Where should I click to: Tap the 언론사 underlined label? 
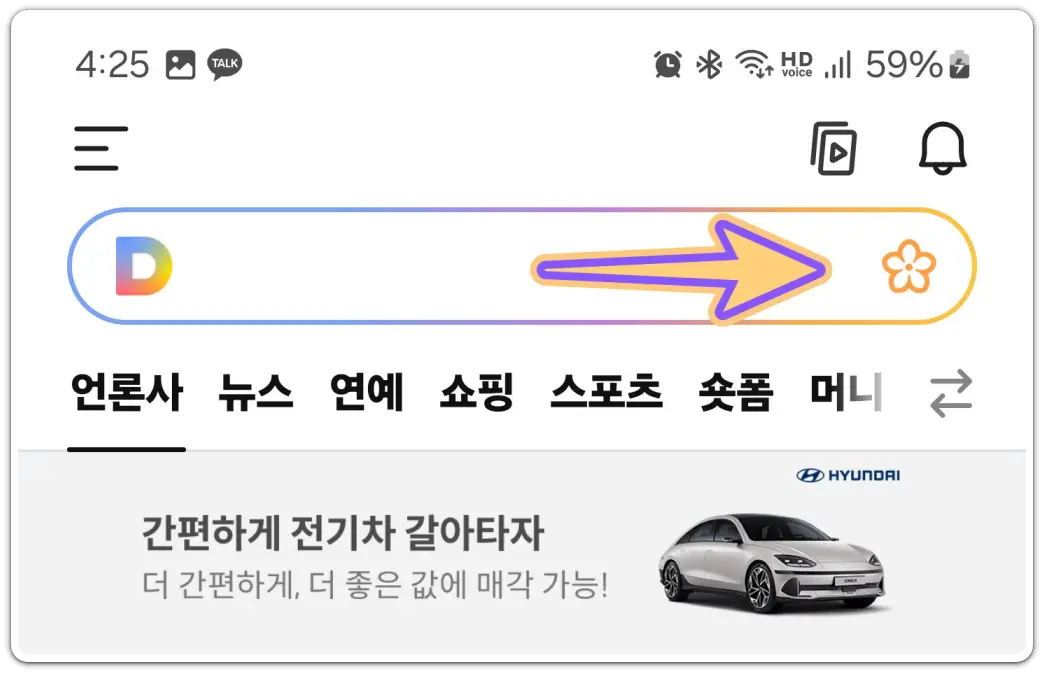[x=127, y=393]
